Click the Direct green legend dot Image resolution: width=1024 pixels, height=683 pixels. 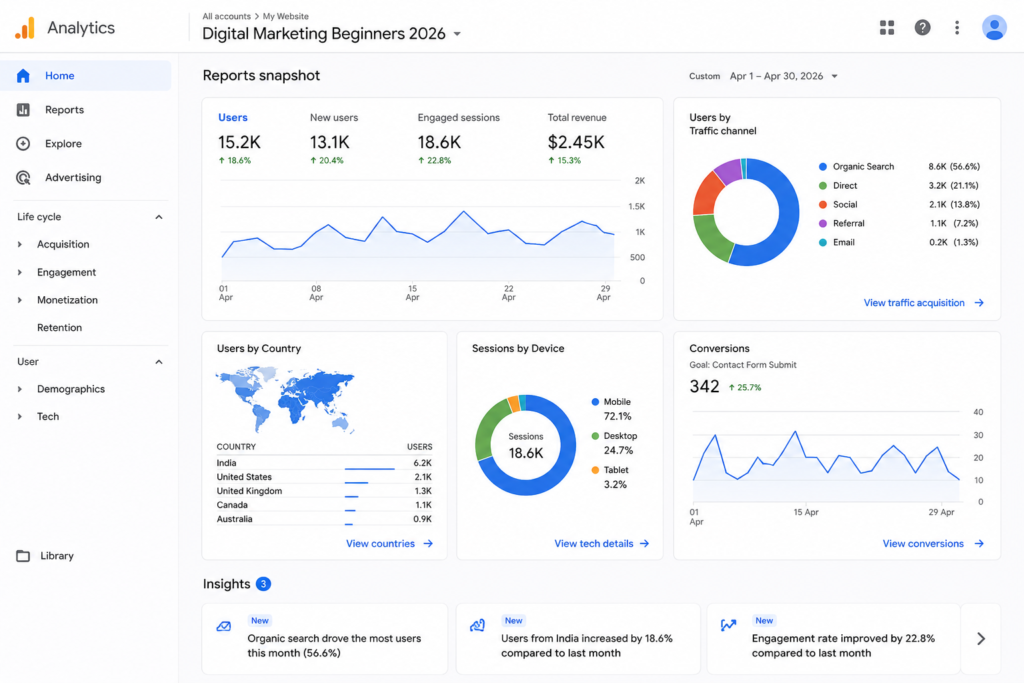tap(823, 185)
